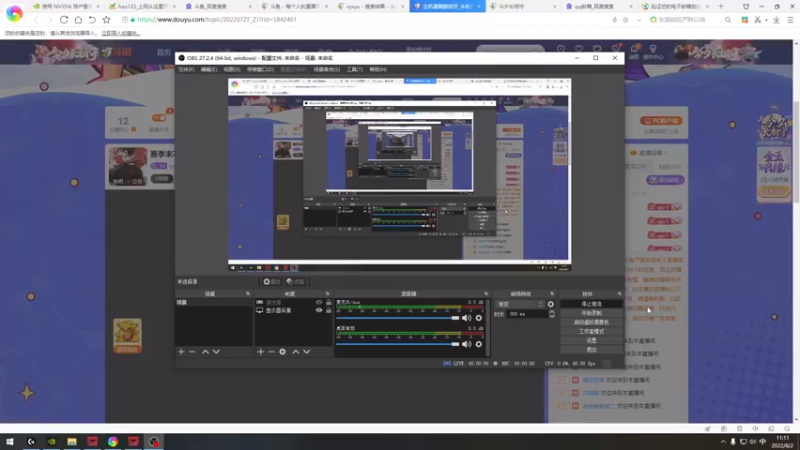Open the 场景集合(S) menu in OBS
800x450 pixels.
point(327,69)
